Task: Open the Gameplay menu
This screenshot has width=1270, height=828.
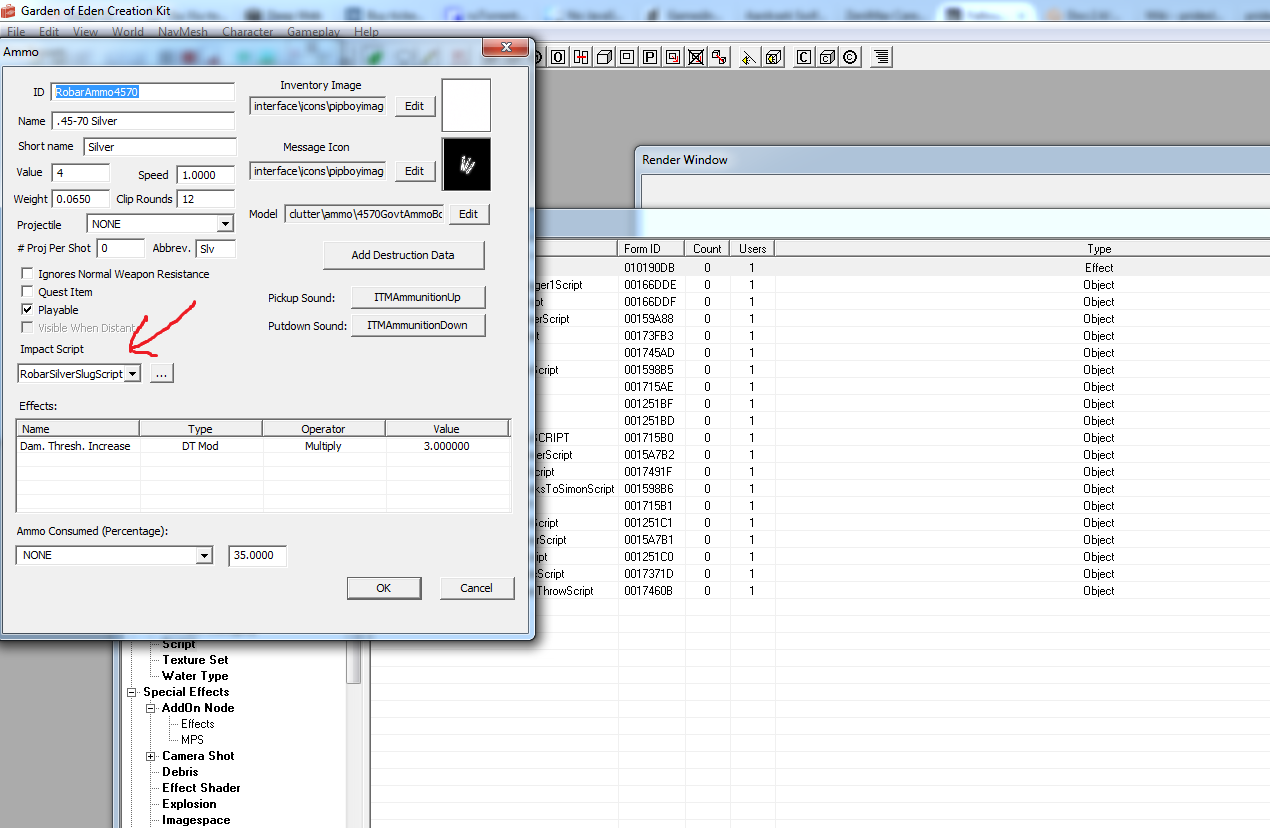Action: (313, 31)
